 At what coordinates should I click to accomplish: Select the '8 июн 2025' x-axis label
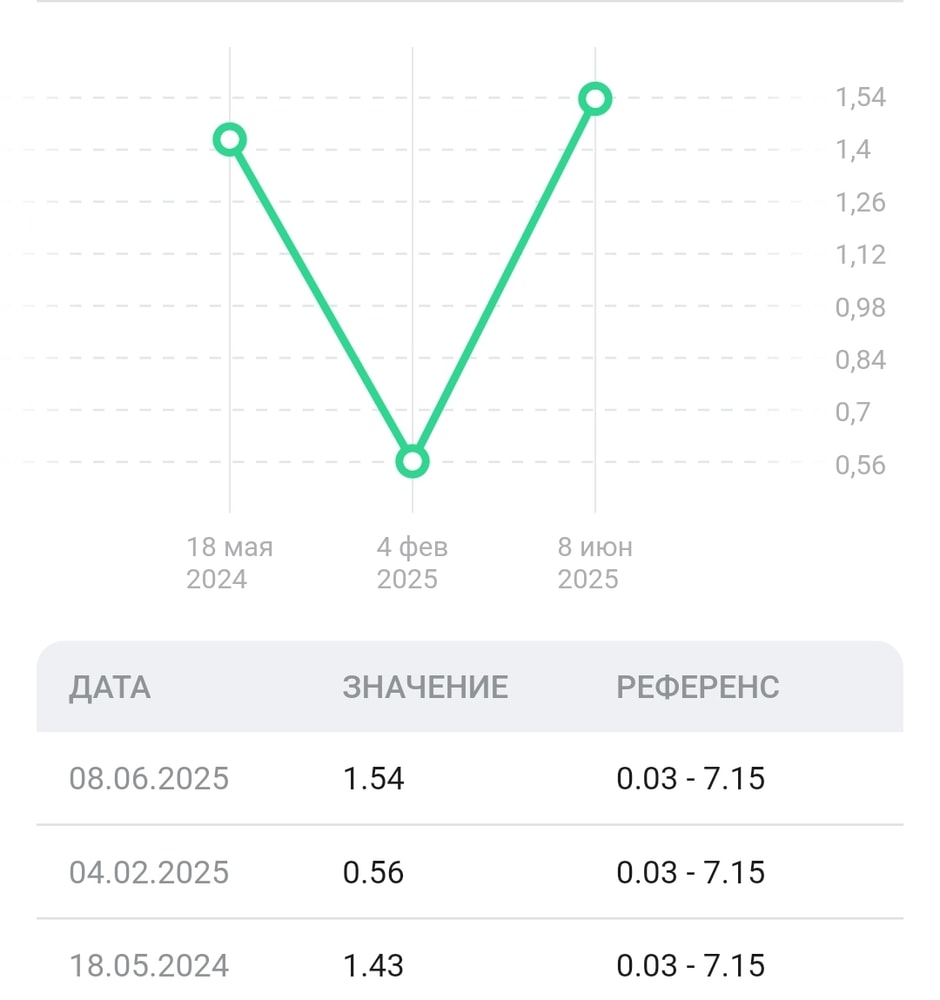[x=595, y=563]
